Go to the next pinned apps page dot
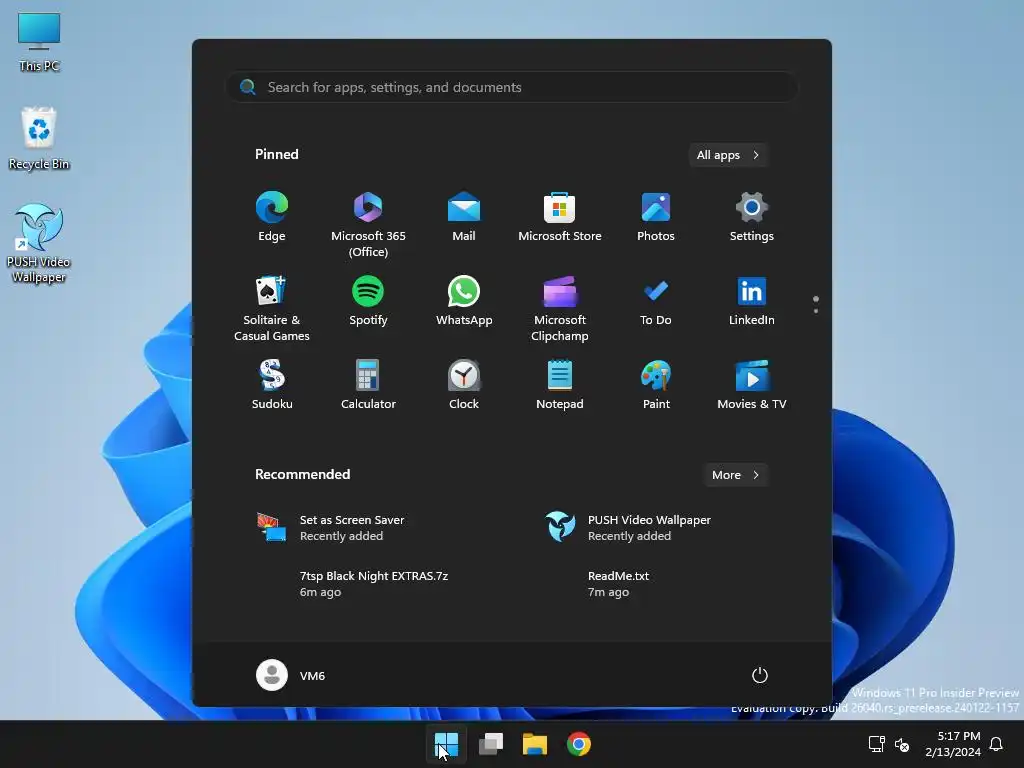 pos(816,311)
